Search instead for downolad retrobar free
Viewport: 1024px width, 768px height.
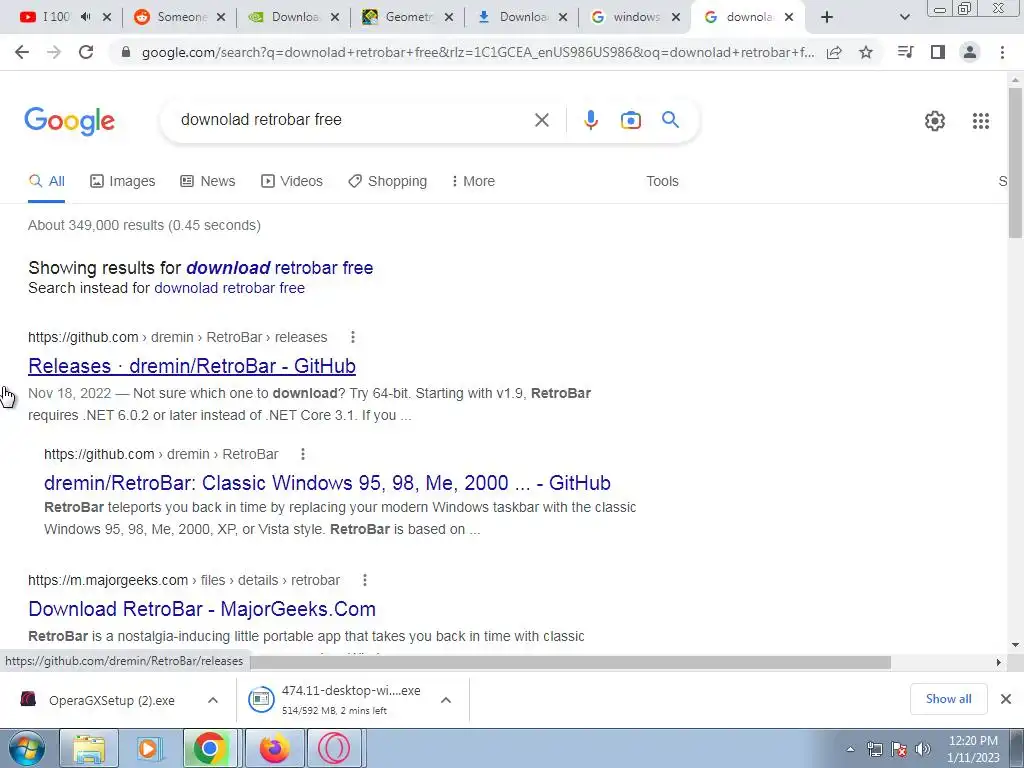(229, 288)
